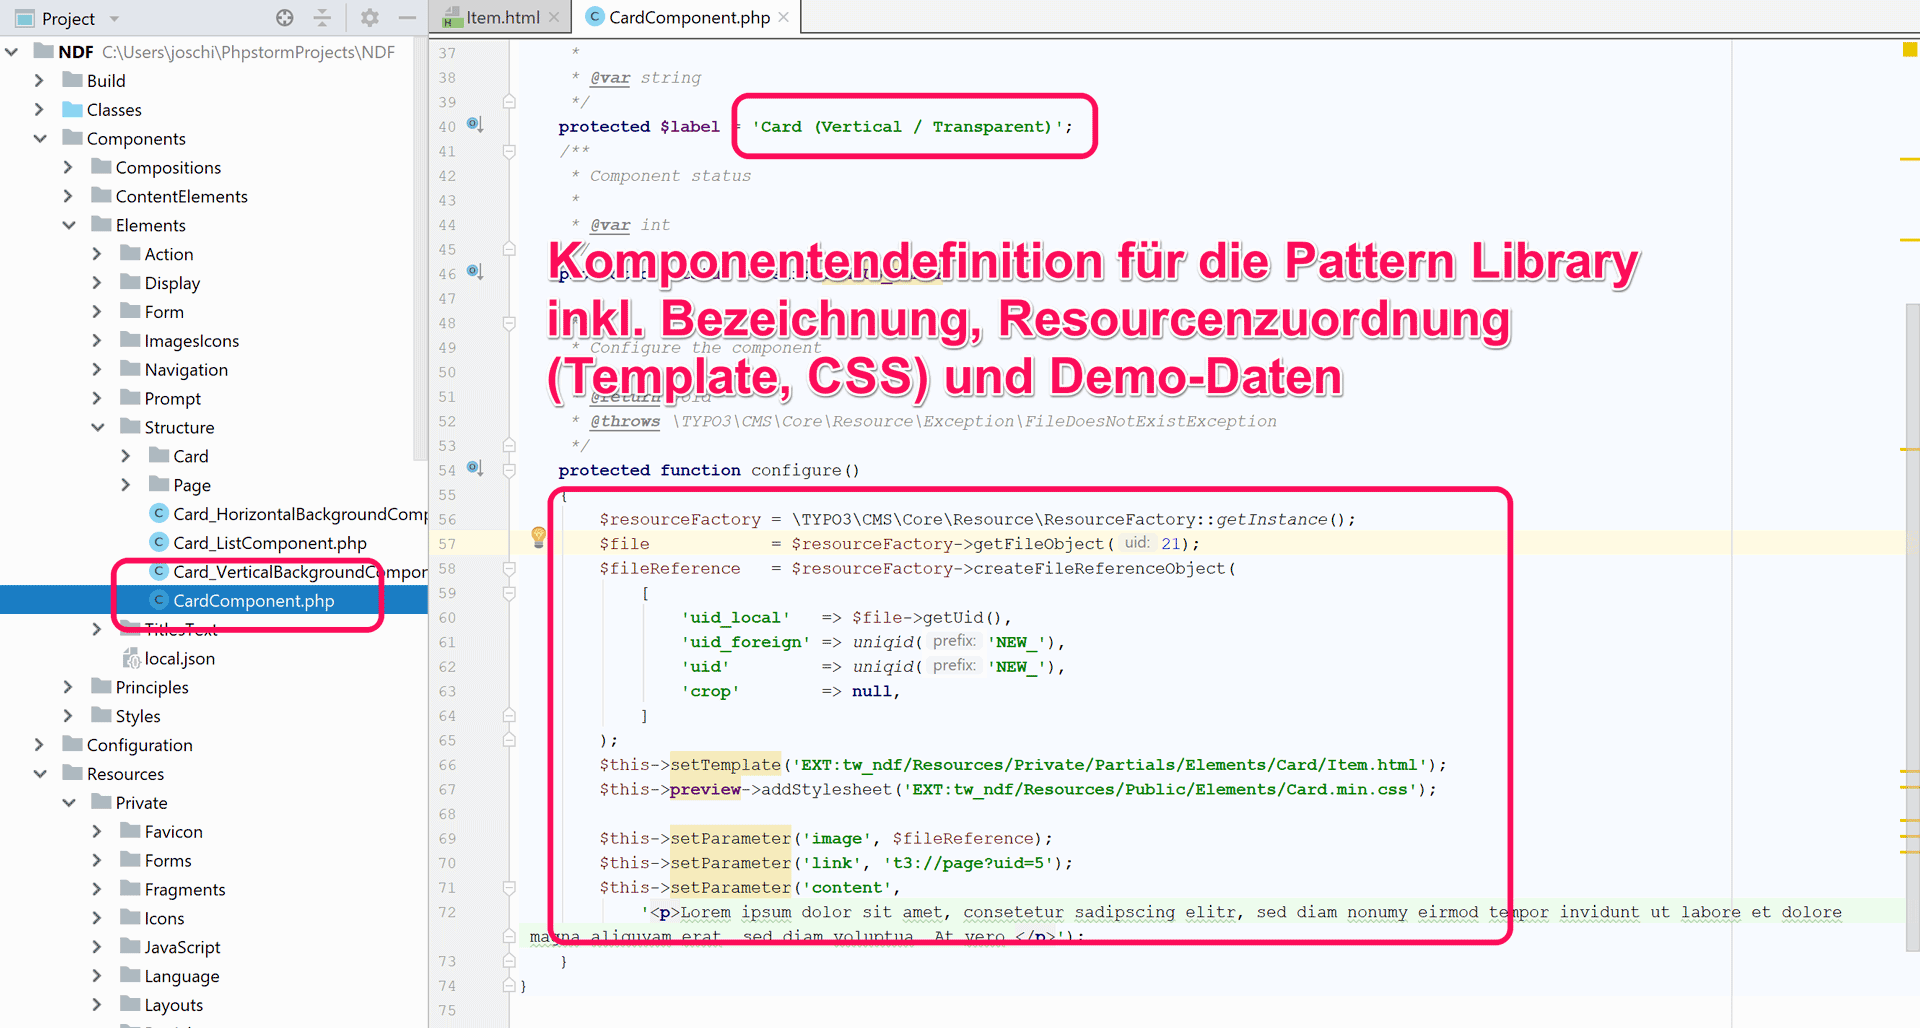Click the override gutter icon on line 46
The height and width of the screenshot is (1028, 1920).
tap(475, 272)
